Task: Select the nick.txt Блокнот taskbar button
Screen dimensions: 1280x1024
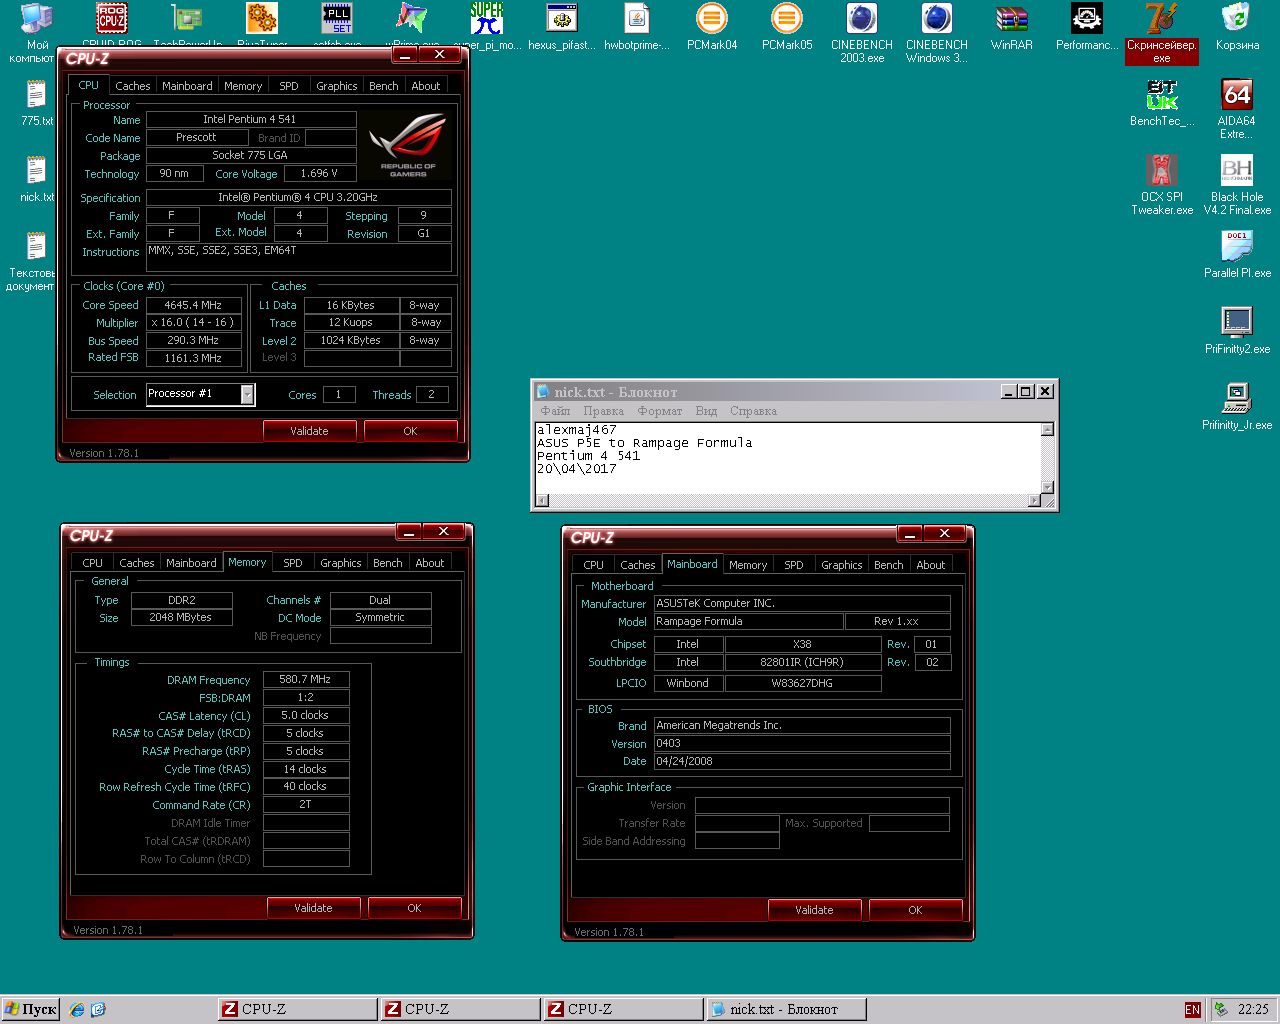Action: coord(785,1009)
